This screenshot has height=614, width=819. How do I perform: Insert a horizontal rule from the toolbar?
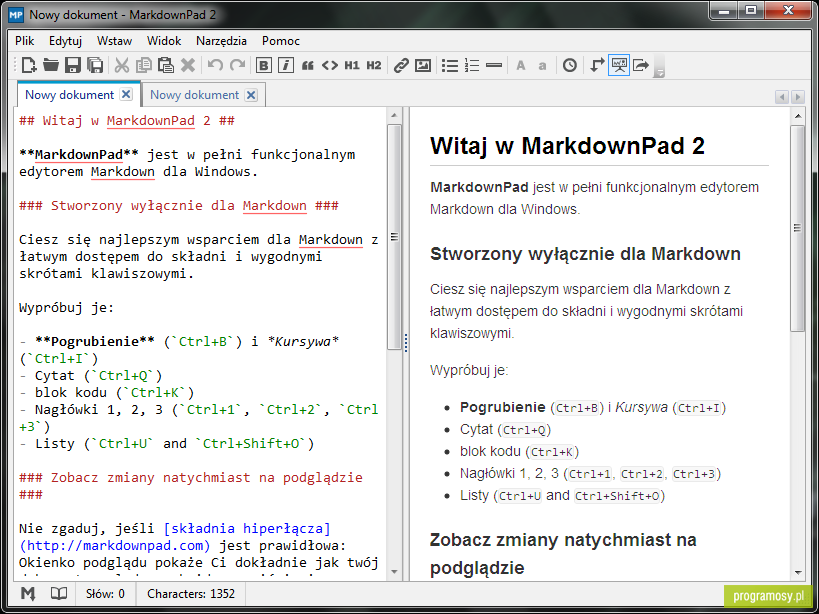click(494, 65)
